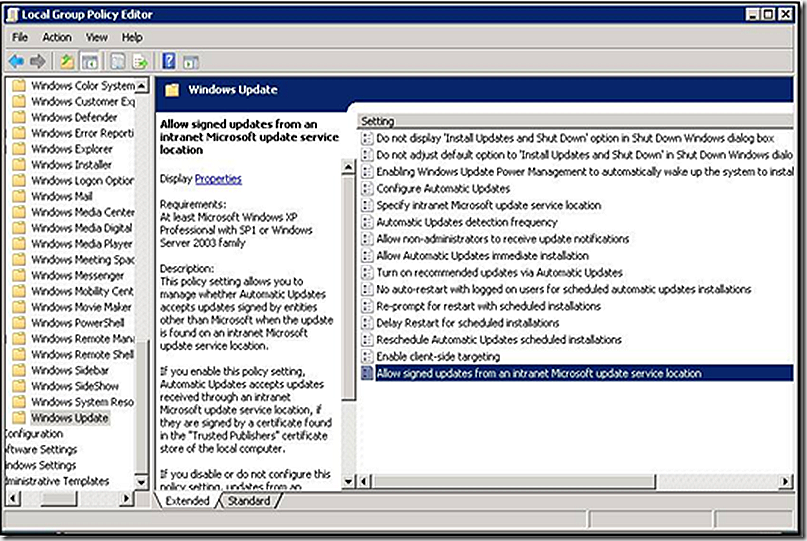This screenshot has height=541, width=807.
Task: Click description pane scroll down arrow
Action: (x=348, y=482)
